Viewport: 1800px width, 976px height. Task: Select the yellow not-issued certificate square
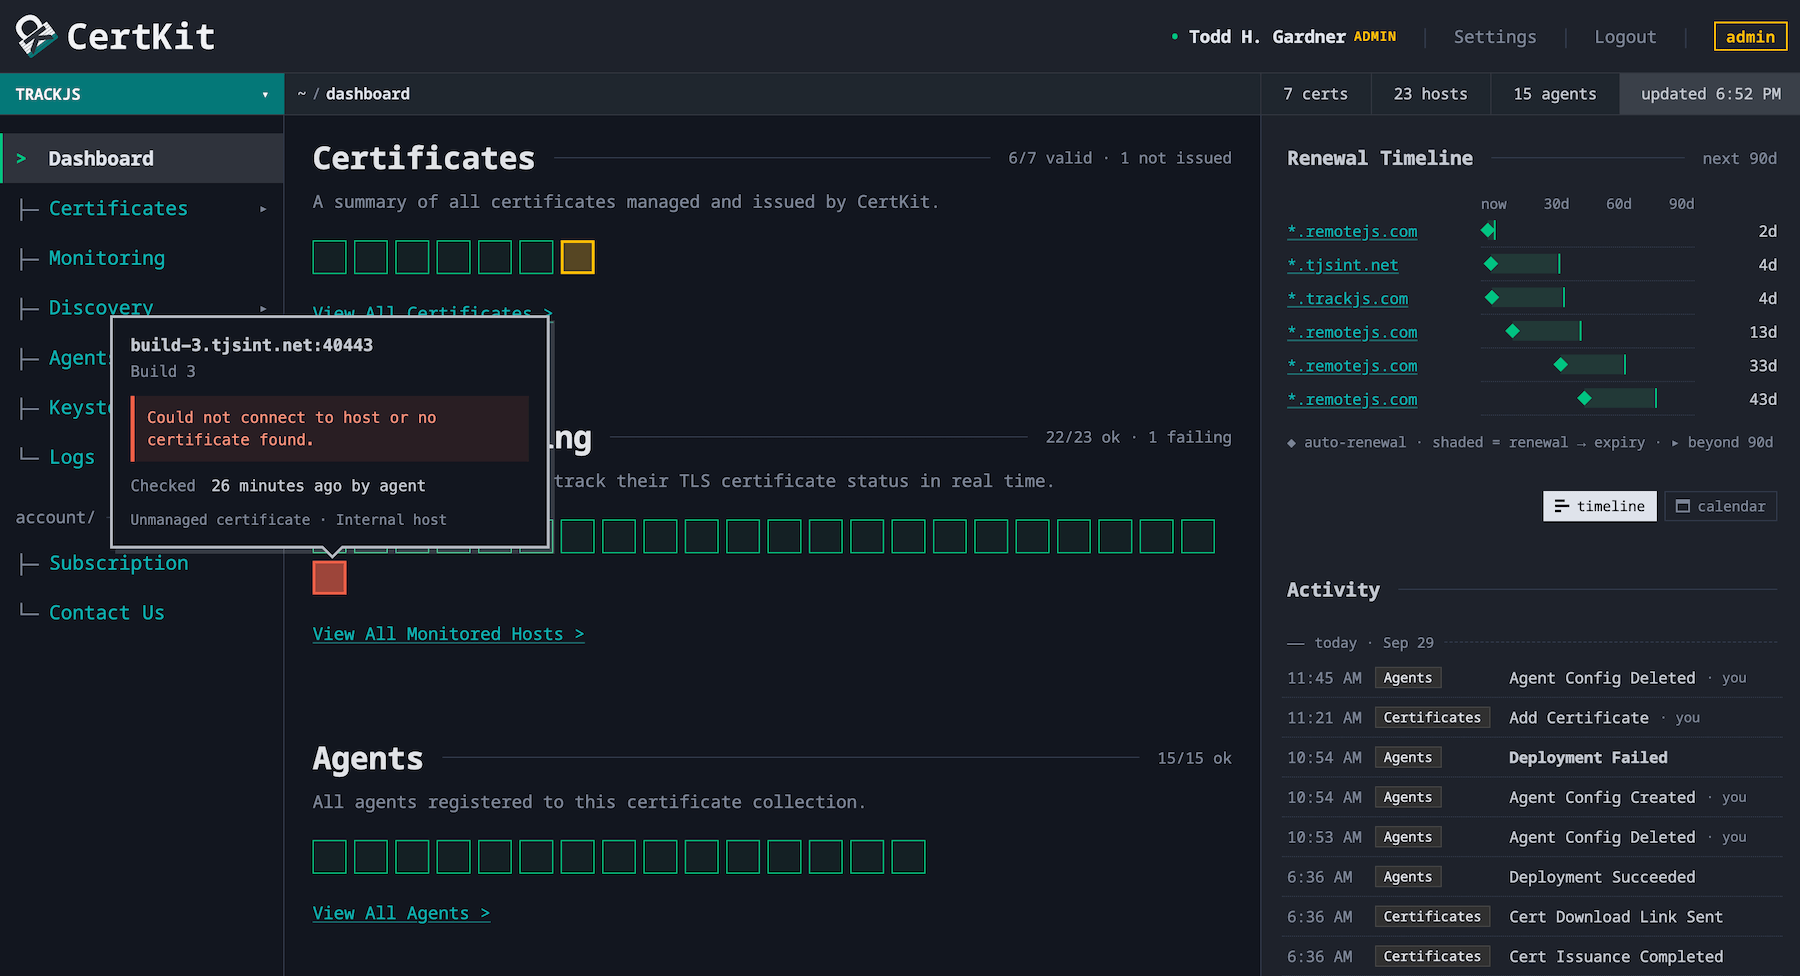point(578,257)
